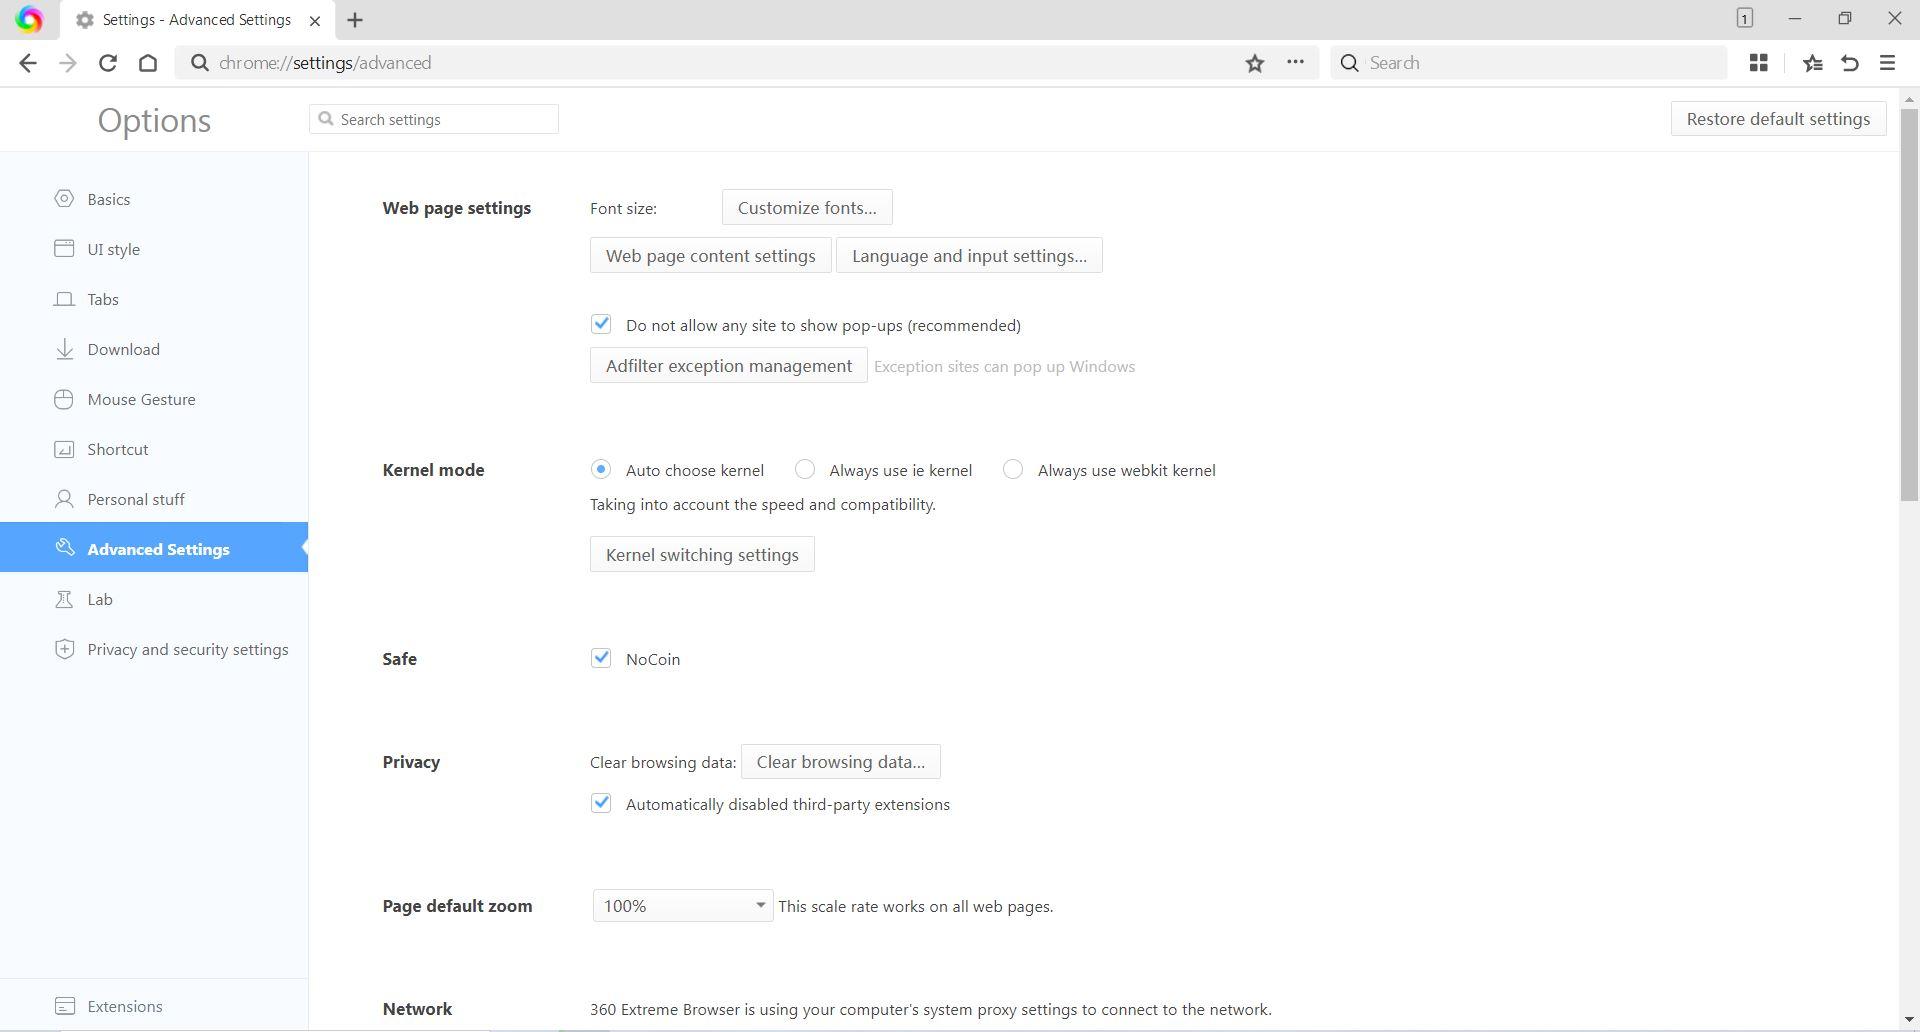Go to the home page icon
The height and width of the screenshot is (1032, 1920).
click(148, 63)
